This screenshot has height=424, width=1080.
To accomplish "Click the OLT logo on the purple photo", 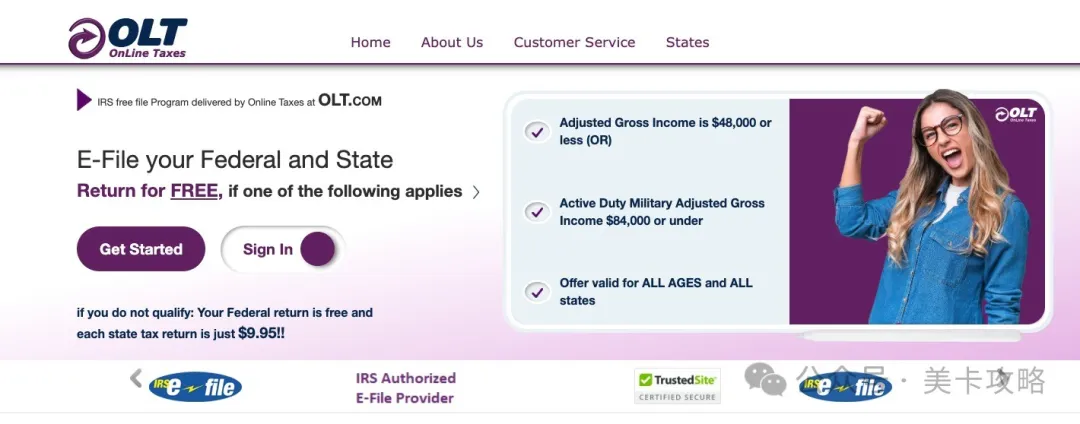I will click(x=1016, y=115).
